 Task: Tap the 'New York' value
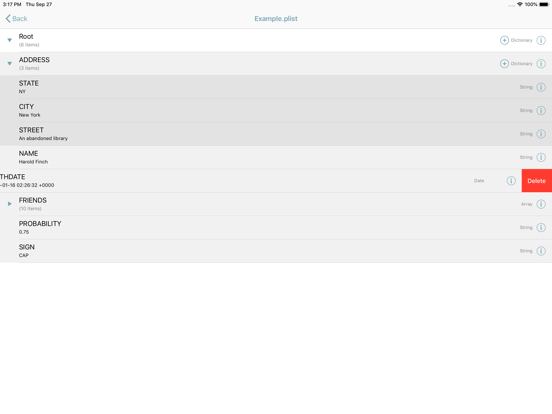(30, 115)
